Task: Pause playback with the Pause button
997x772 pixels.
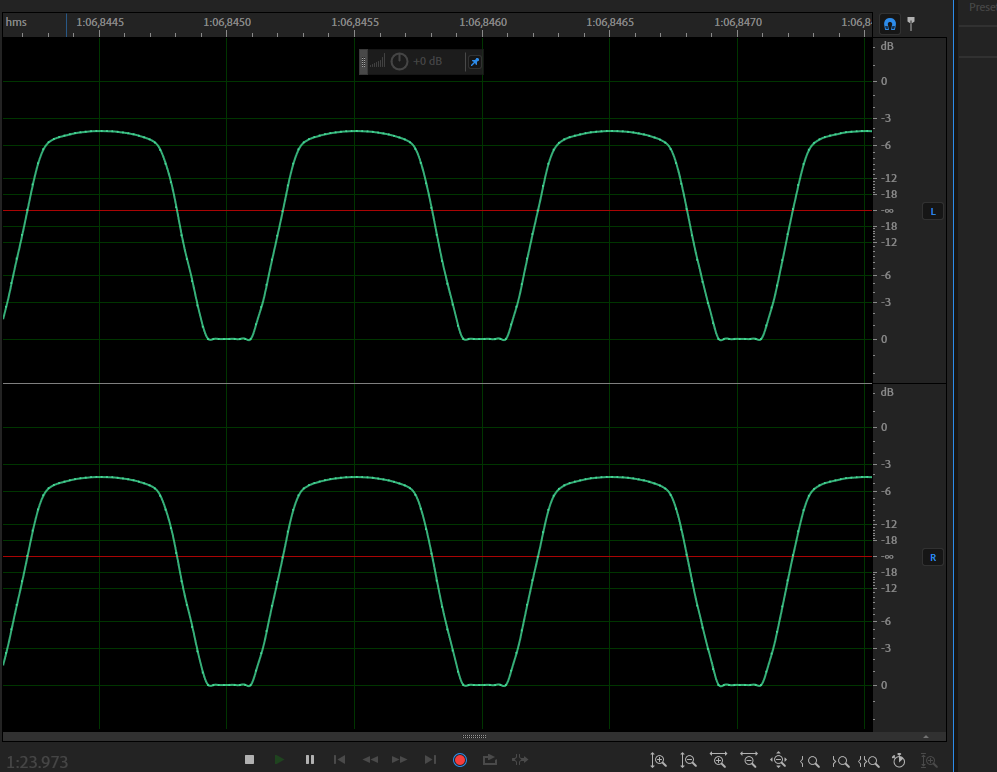Action: tap(310, 760)
